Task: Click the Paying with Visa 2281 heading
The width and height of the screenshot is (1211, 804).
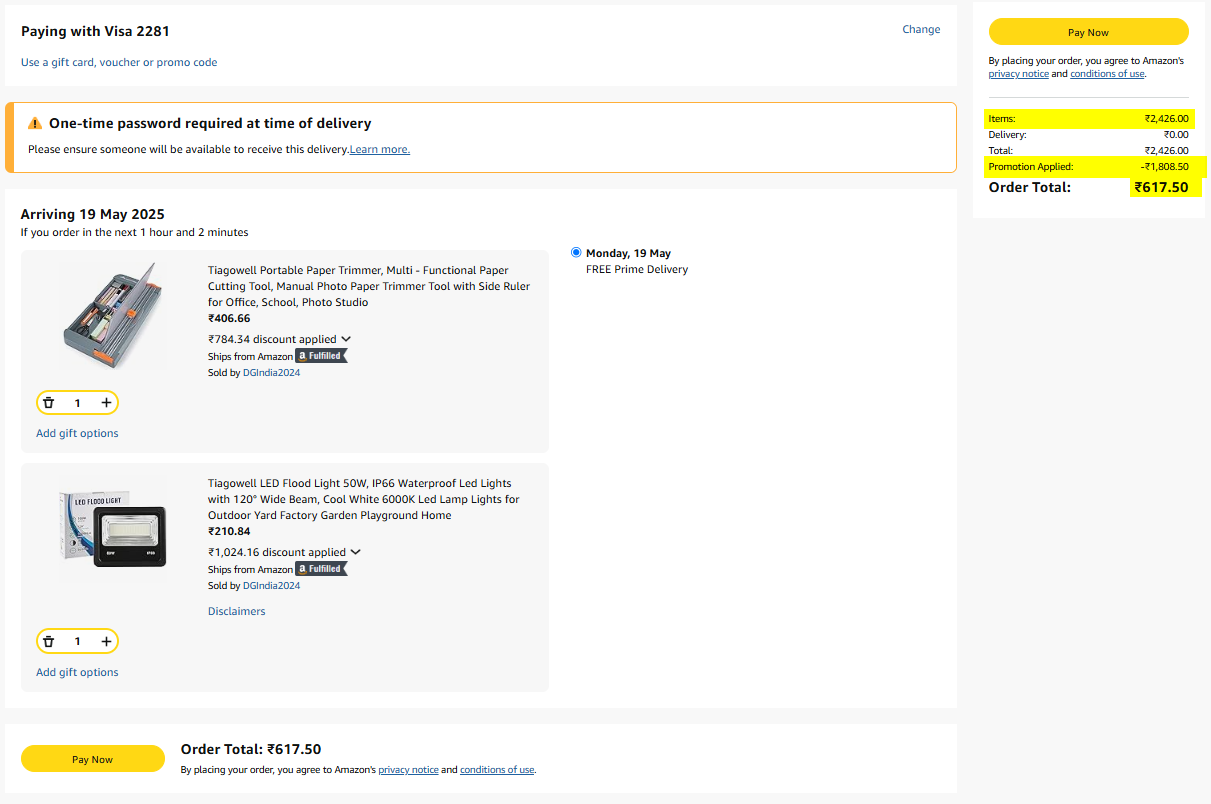Action: point(95,31)
